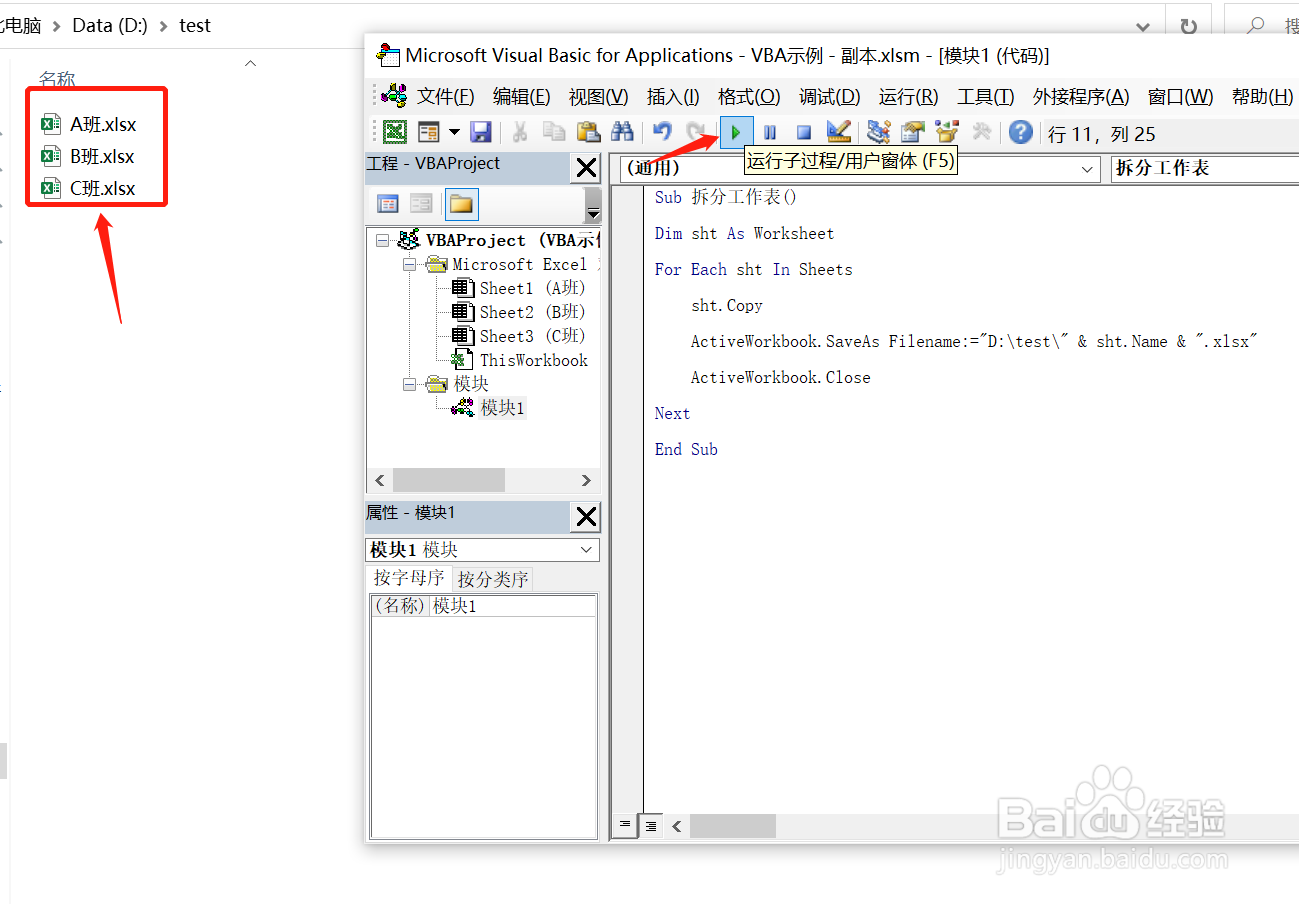Click the sht.Copy code line
The image size is (1299, 904).
pyautogui.click(x=727, y=305)
